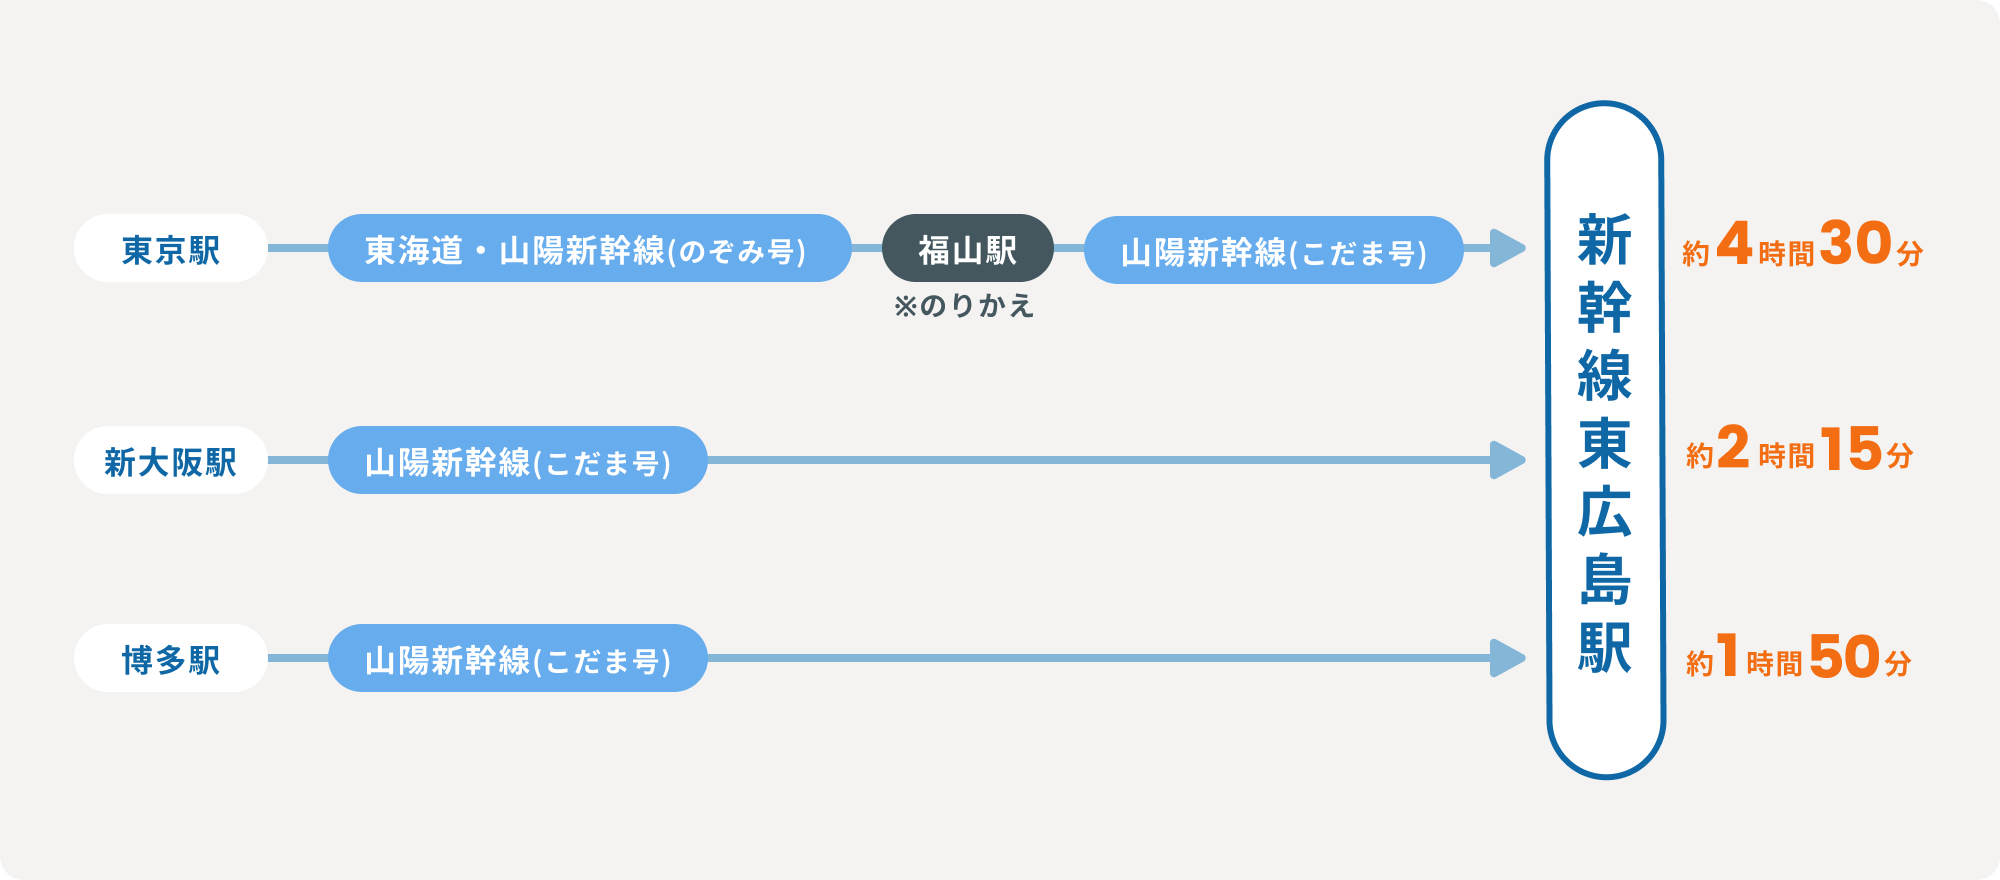
Task: Click the arrowhead on the 博多駅 route
Action: [x=1508, y=658]
